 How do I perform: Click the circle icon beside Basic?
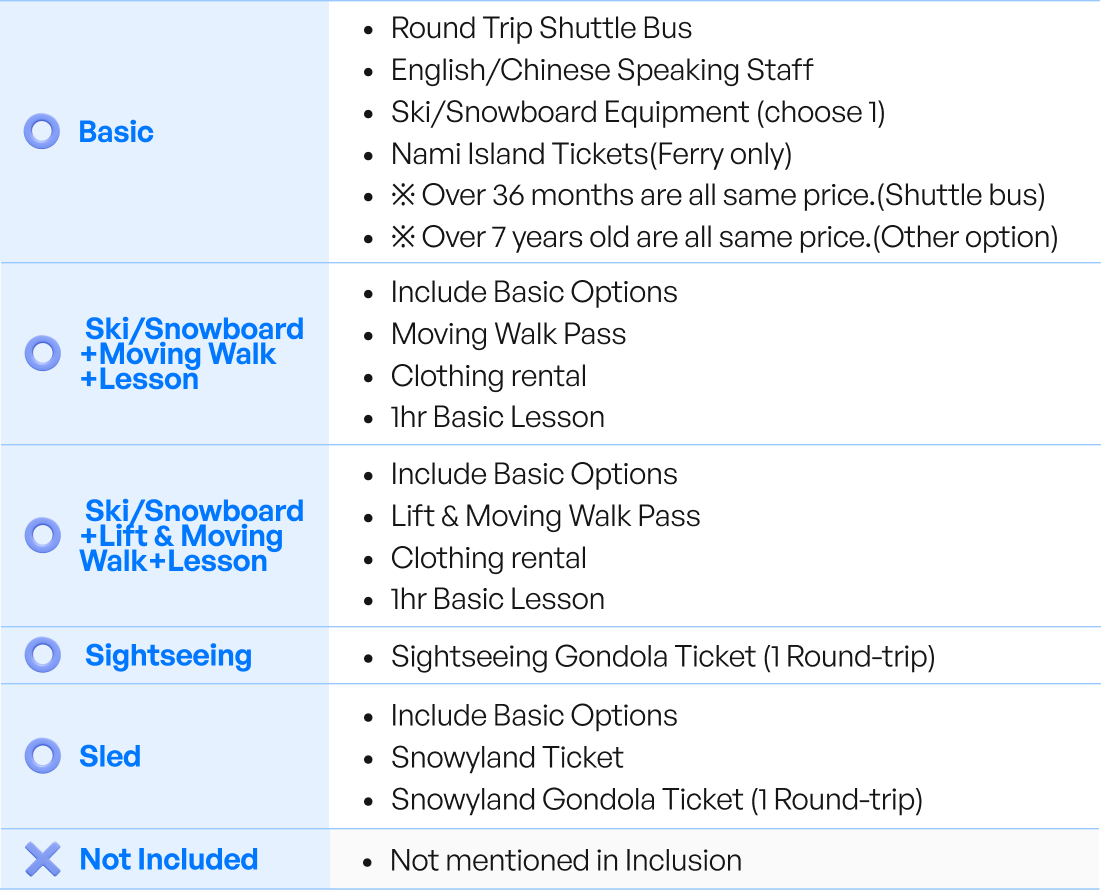click(x=42, y=132)
